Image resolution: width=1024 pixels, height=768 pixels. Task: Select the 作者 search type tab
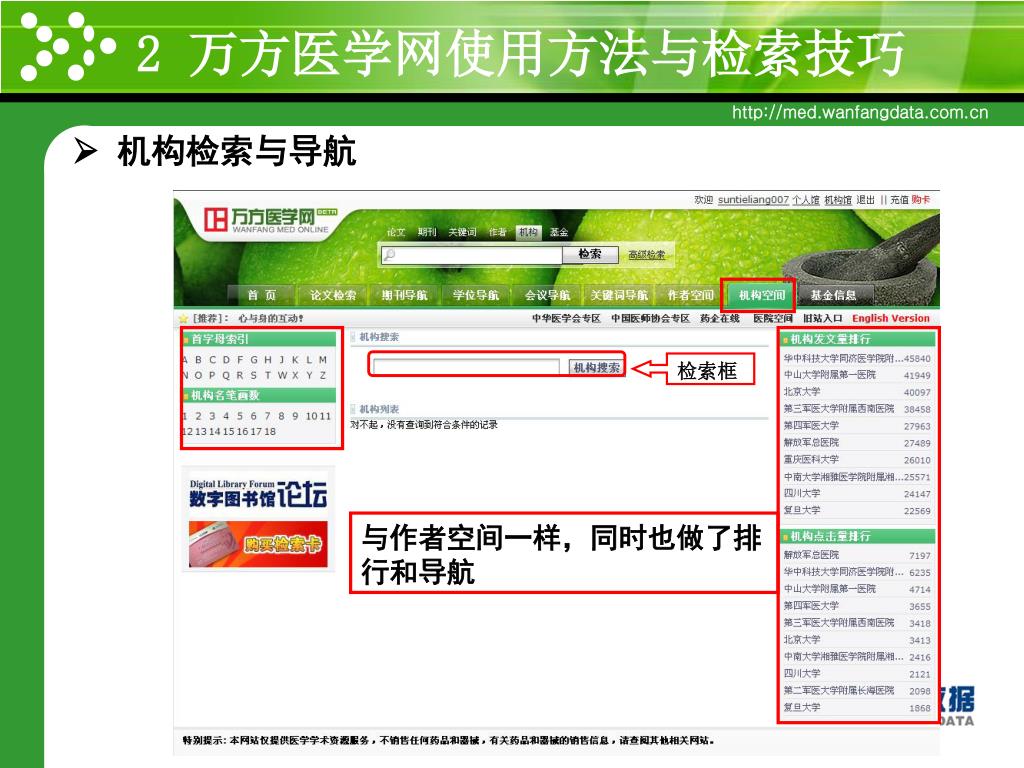click(498, 232)
